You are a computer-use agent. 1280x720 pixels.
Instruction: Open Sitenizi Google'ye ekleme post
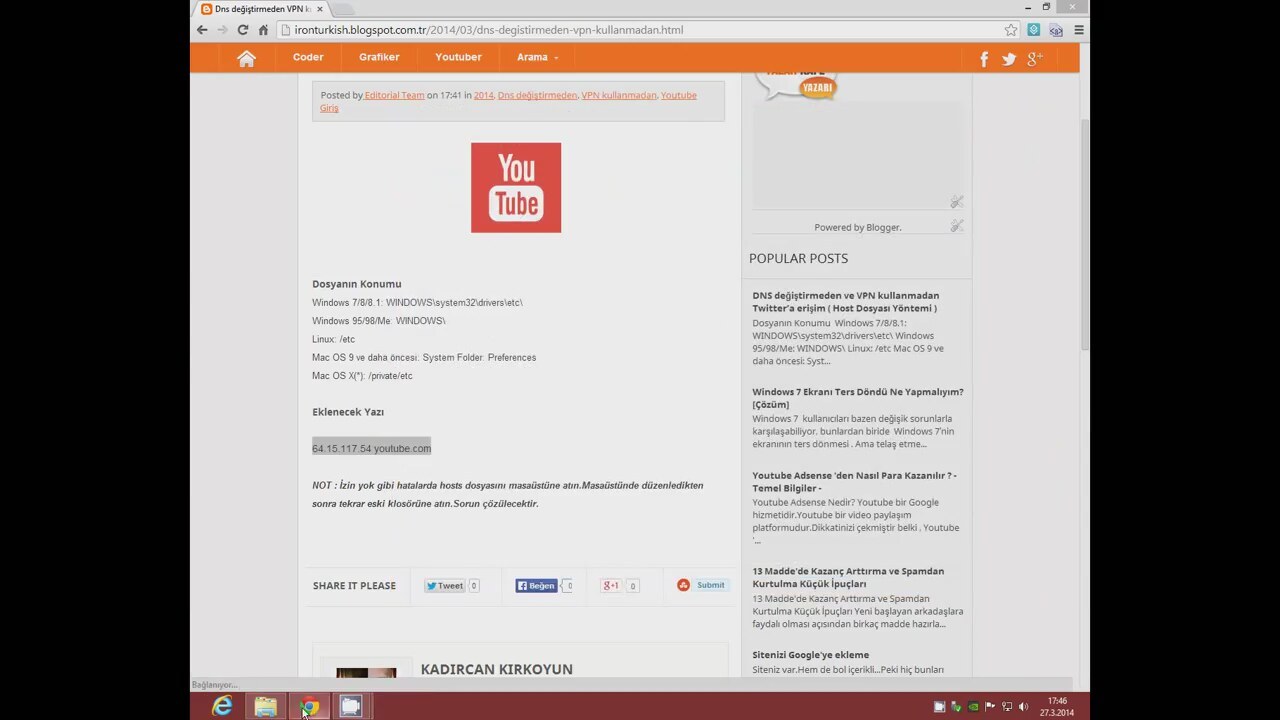[x=810, y=655]
